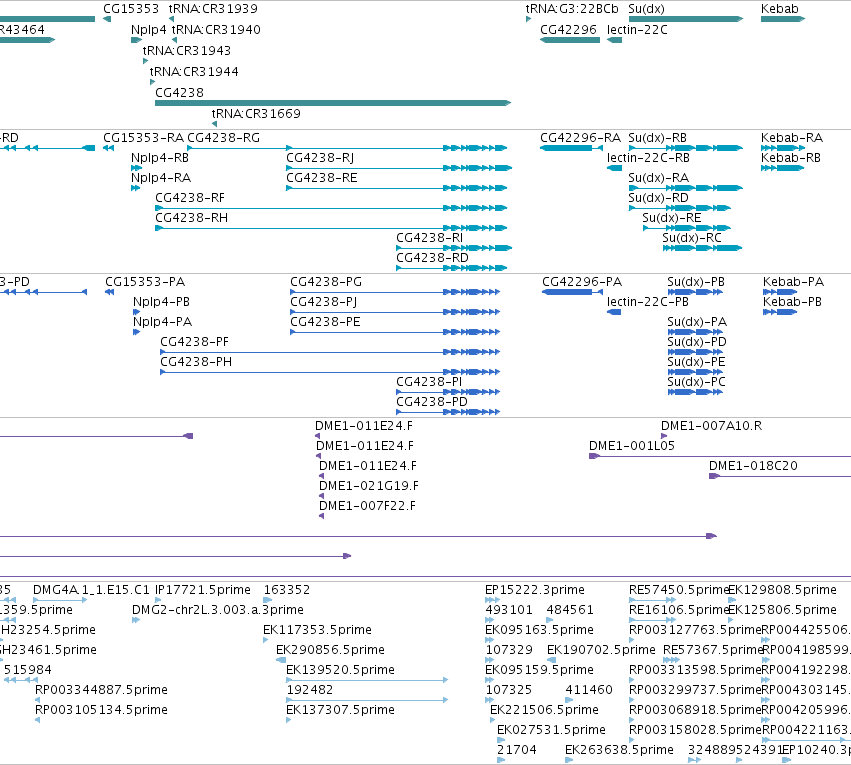The image size is (851, 765).
Task: Click the CG42296-RA transcript label
Action: pos(581,138)
